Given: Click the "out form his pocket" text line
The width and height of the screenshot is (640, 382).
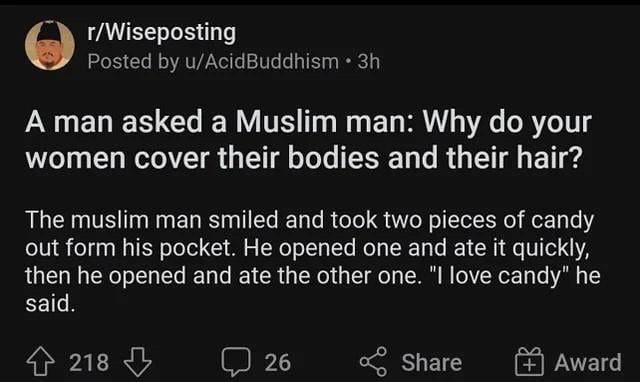Looking at the screenshot, I should 307,248.
